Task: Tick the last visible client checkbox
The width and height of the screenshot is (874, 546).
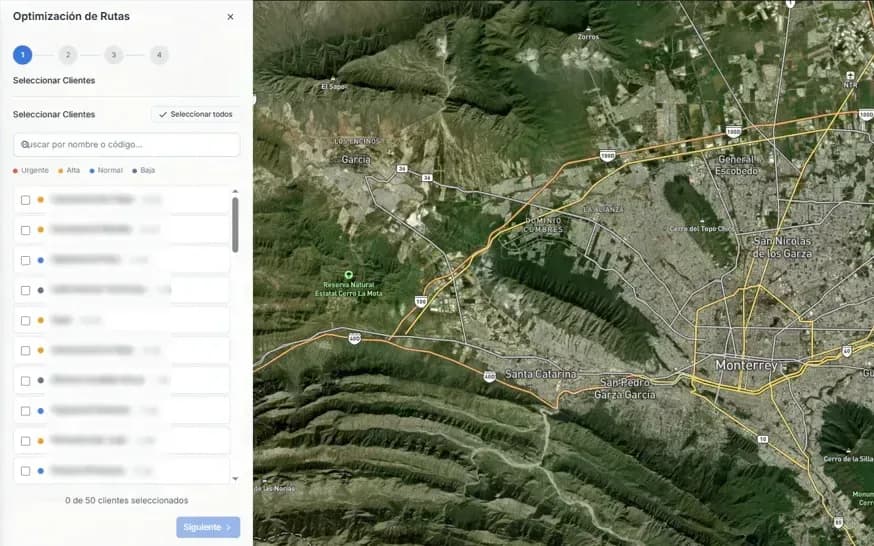Action: pyautogui.click(x=26, y=471)
